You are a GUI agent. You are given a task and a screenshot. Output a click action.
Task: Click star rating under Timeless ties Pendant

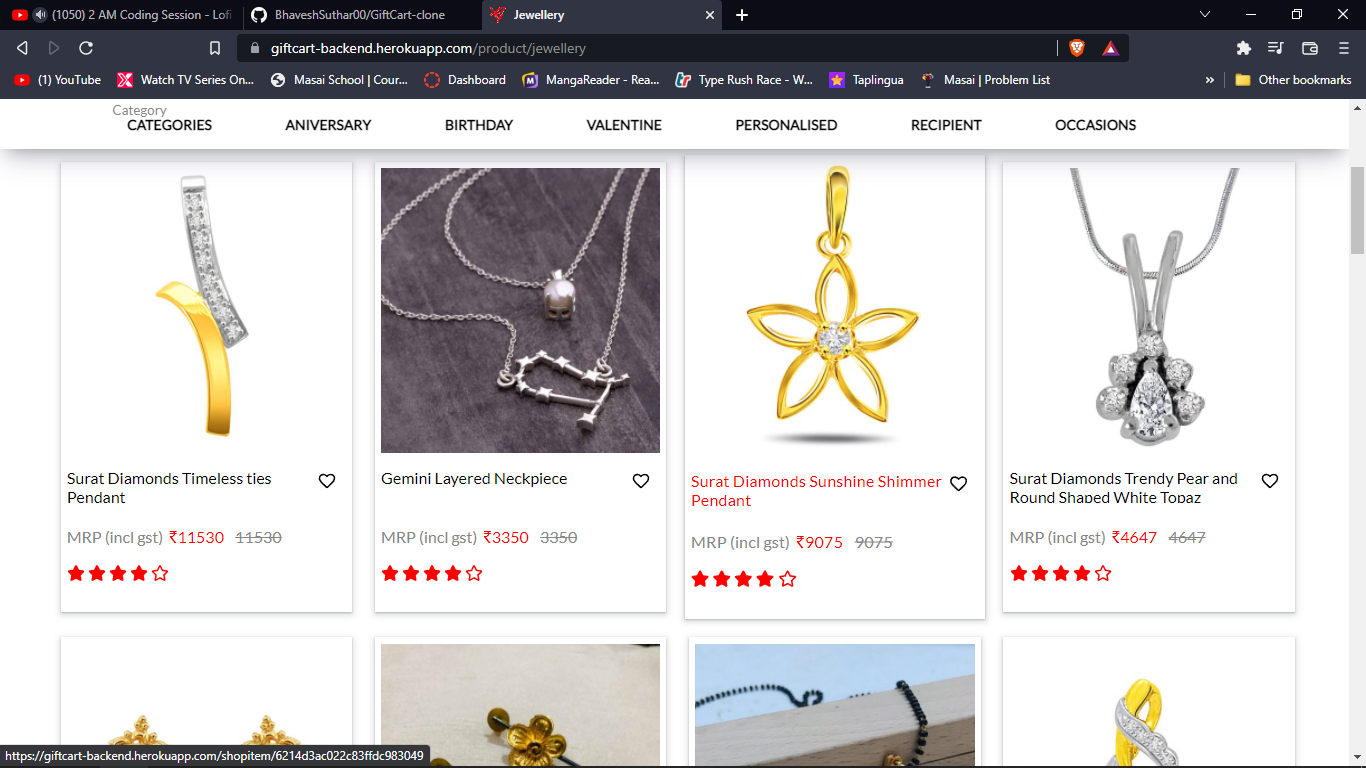coord(118,573)
